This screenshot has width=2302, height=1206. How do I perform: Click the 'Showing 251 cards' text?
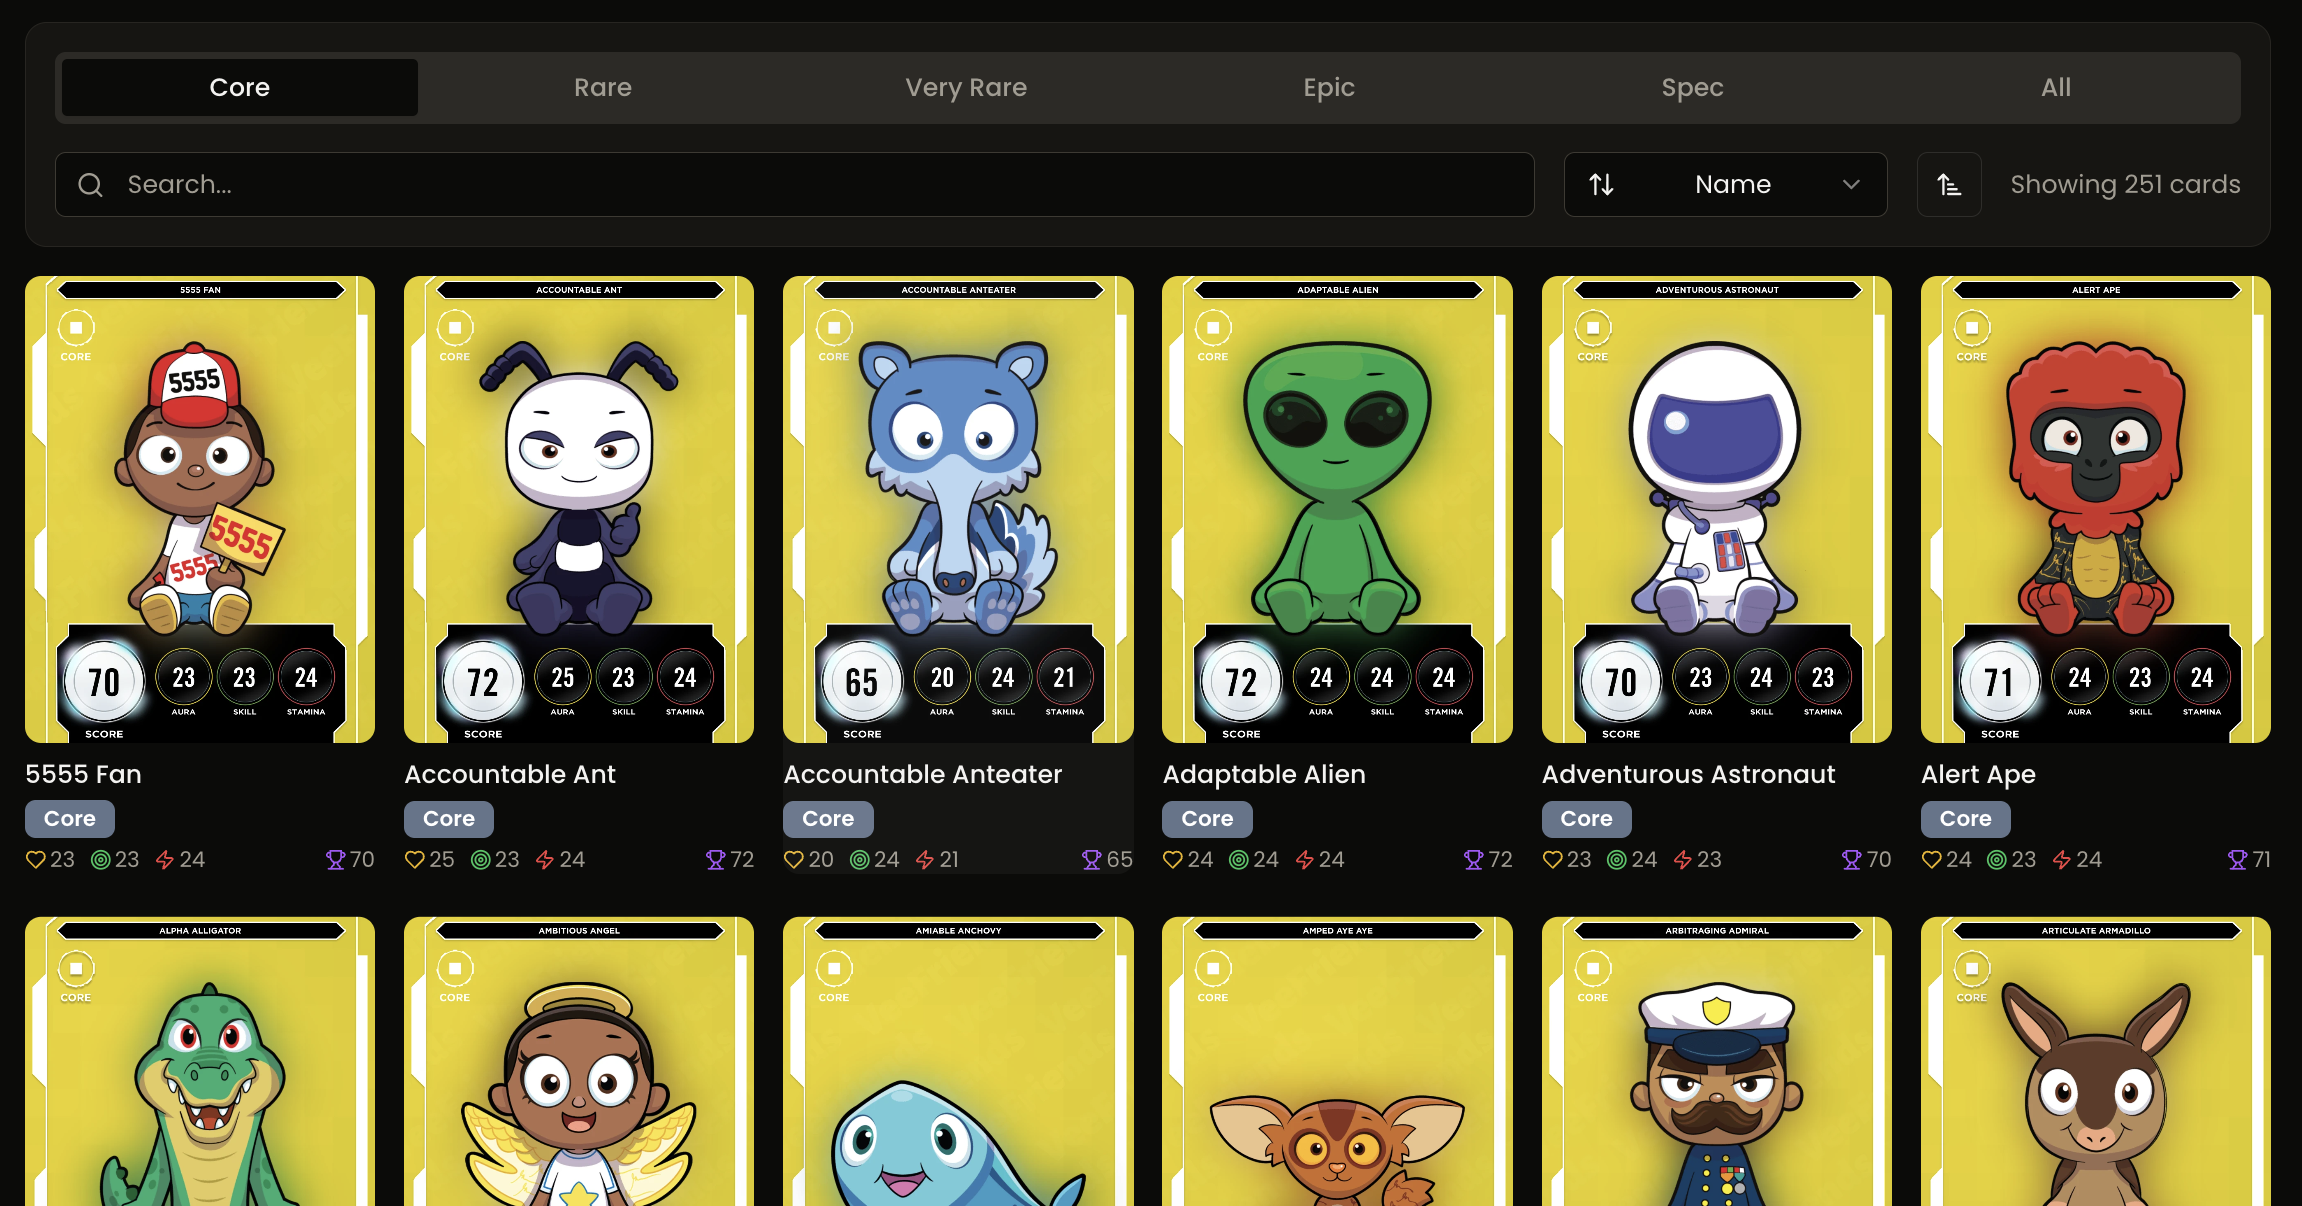2125,185
